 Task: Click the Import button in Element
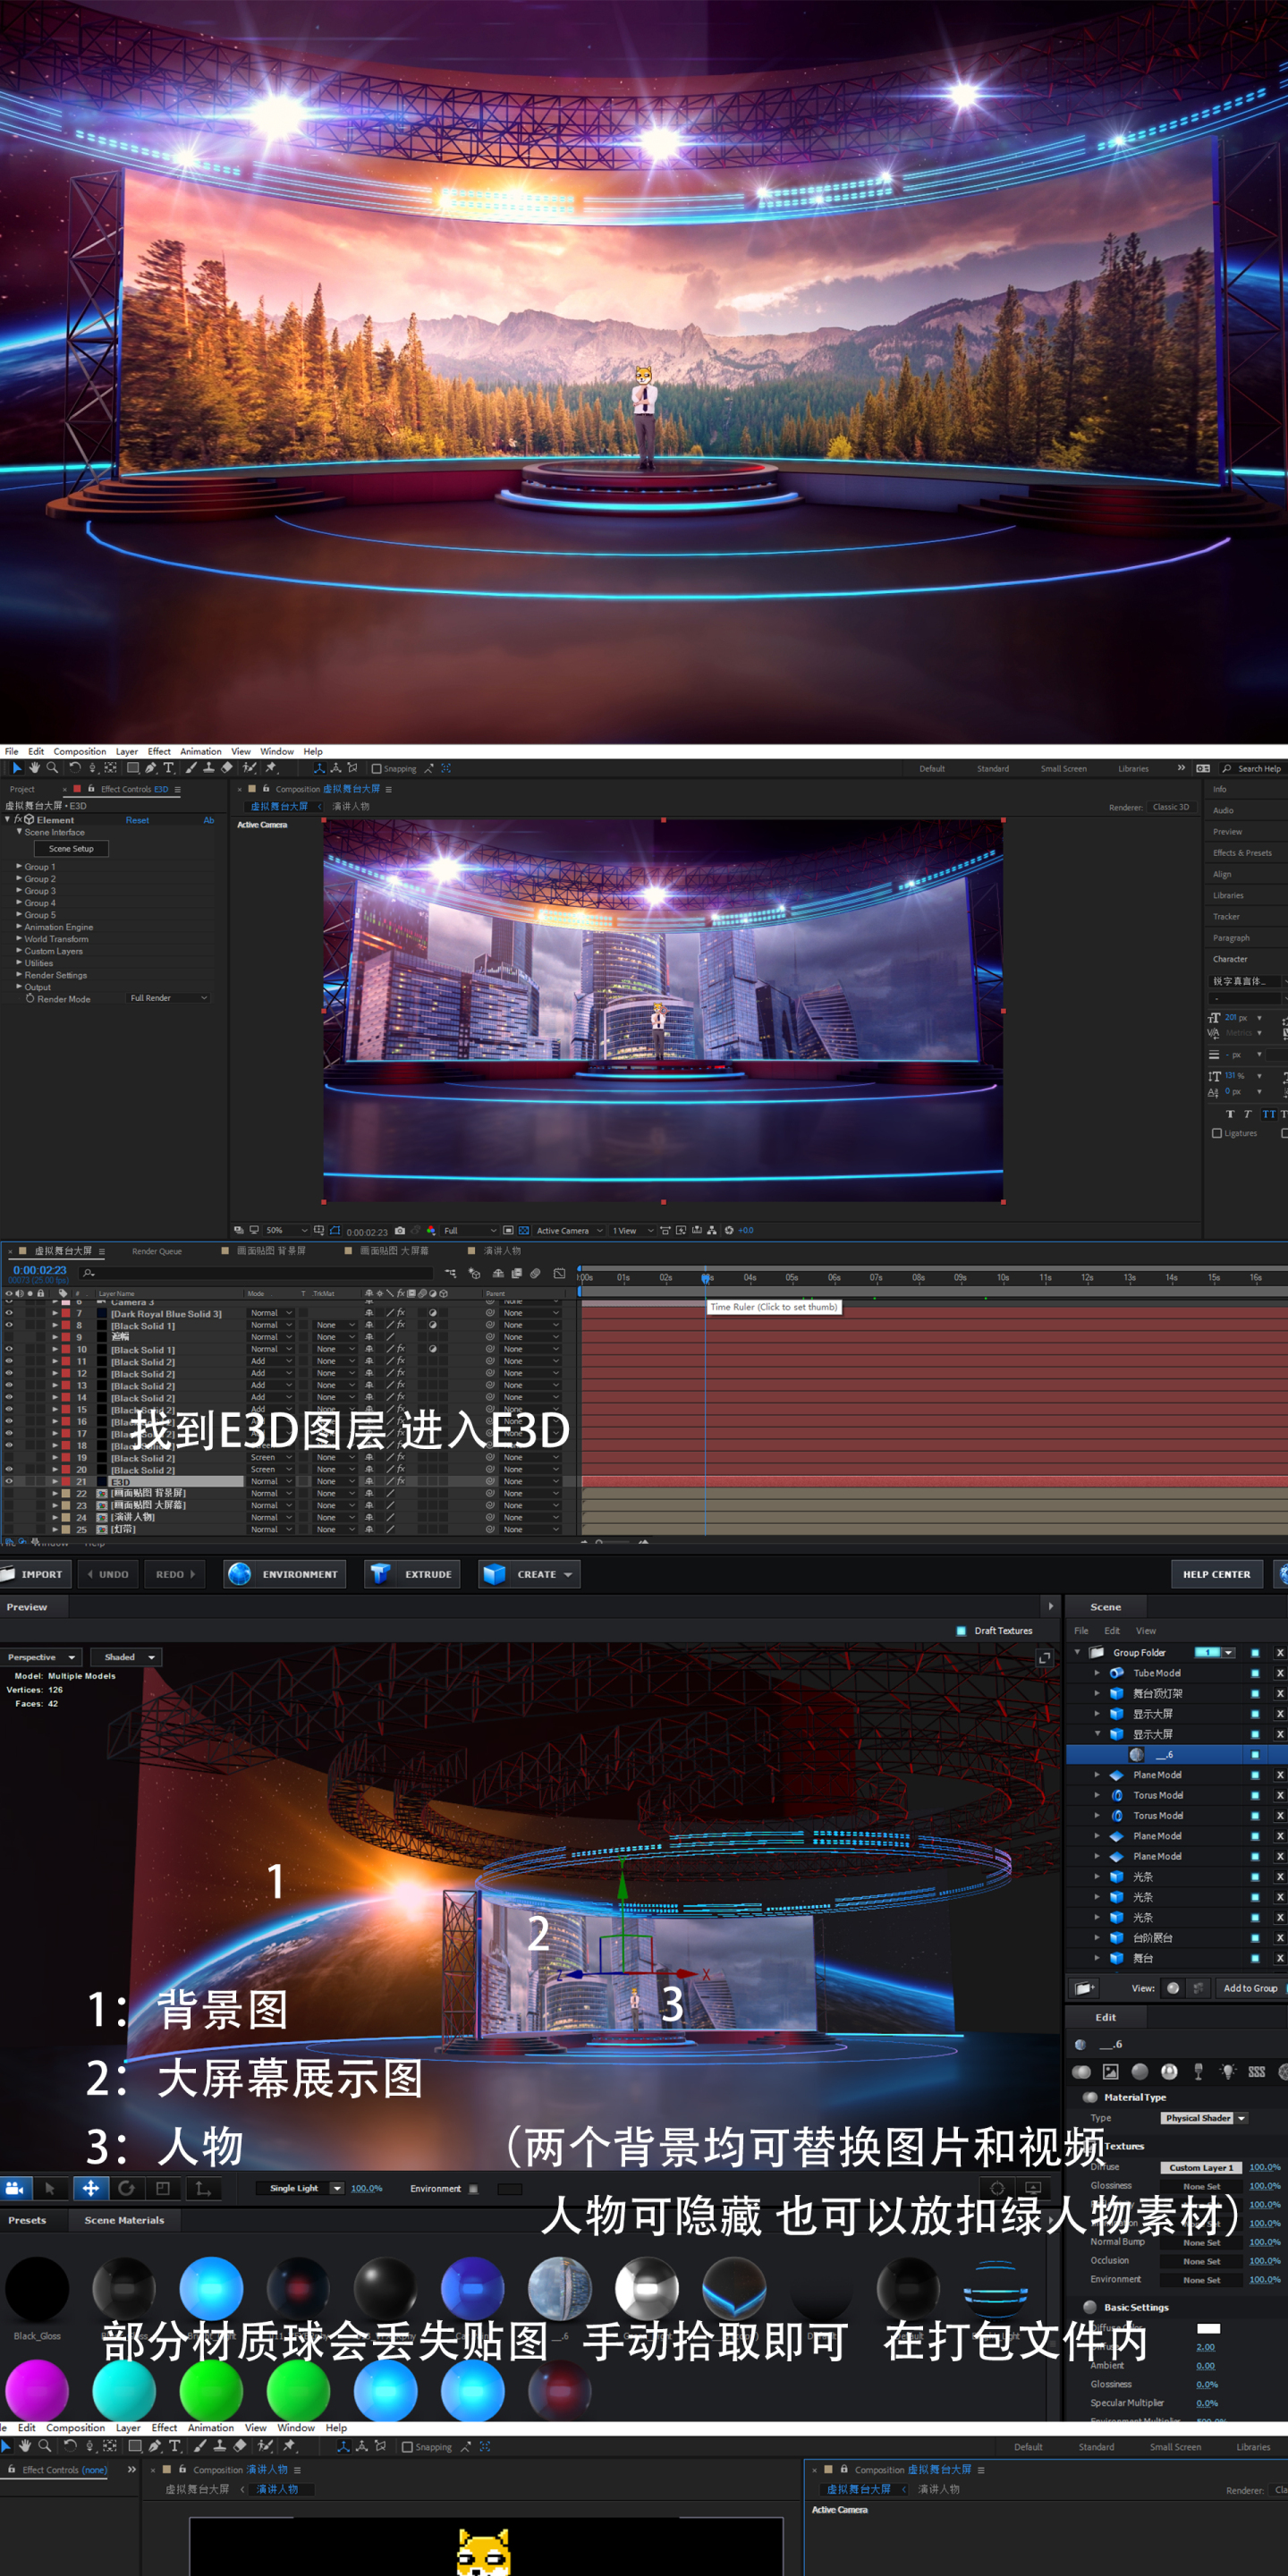coord(35,1574)
